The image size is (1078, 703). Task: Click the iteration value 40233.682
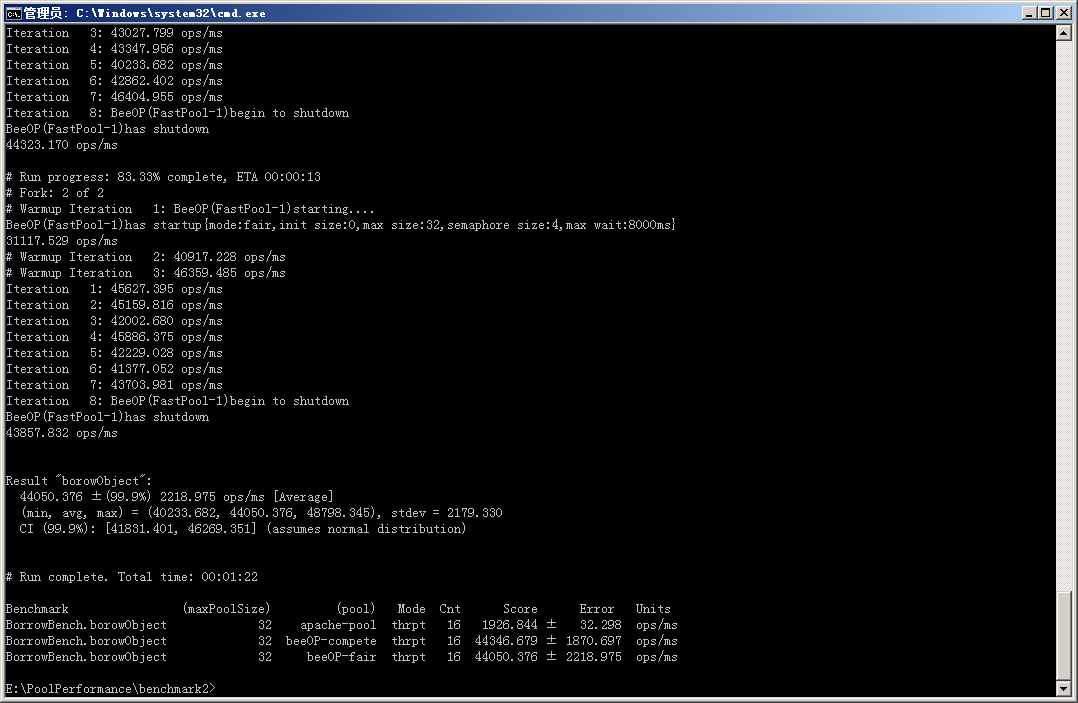point(142,65)
